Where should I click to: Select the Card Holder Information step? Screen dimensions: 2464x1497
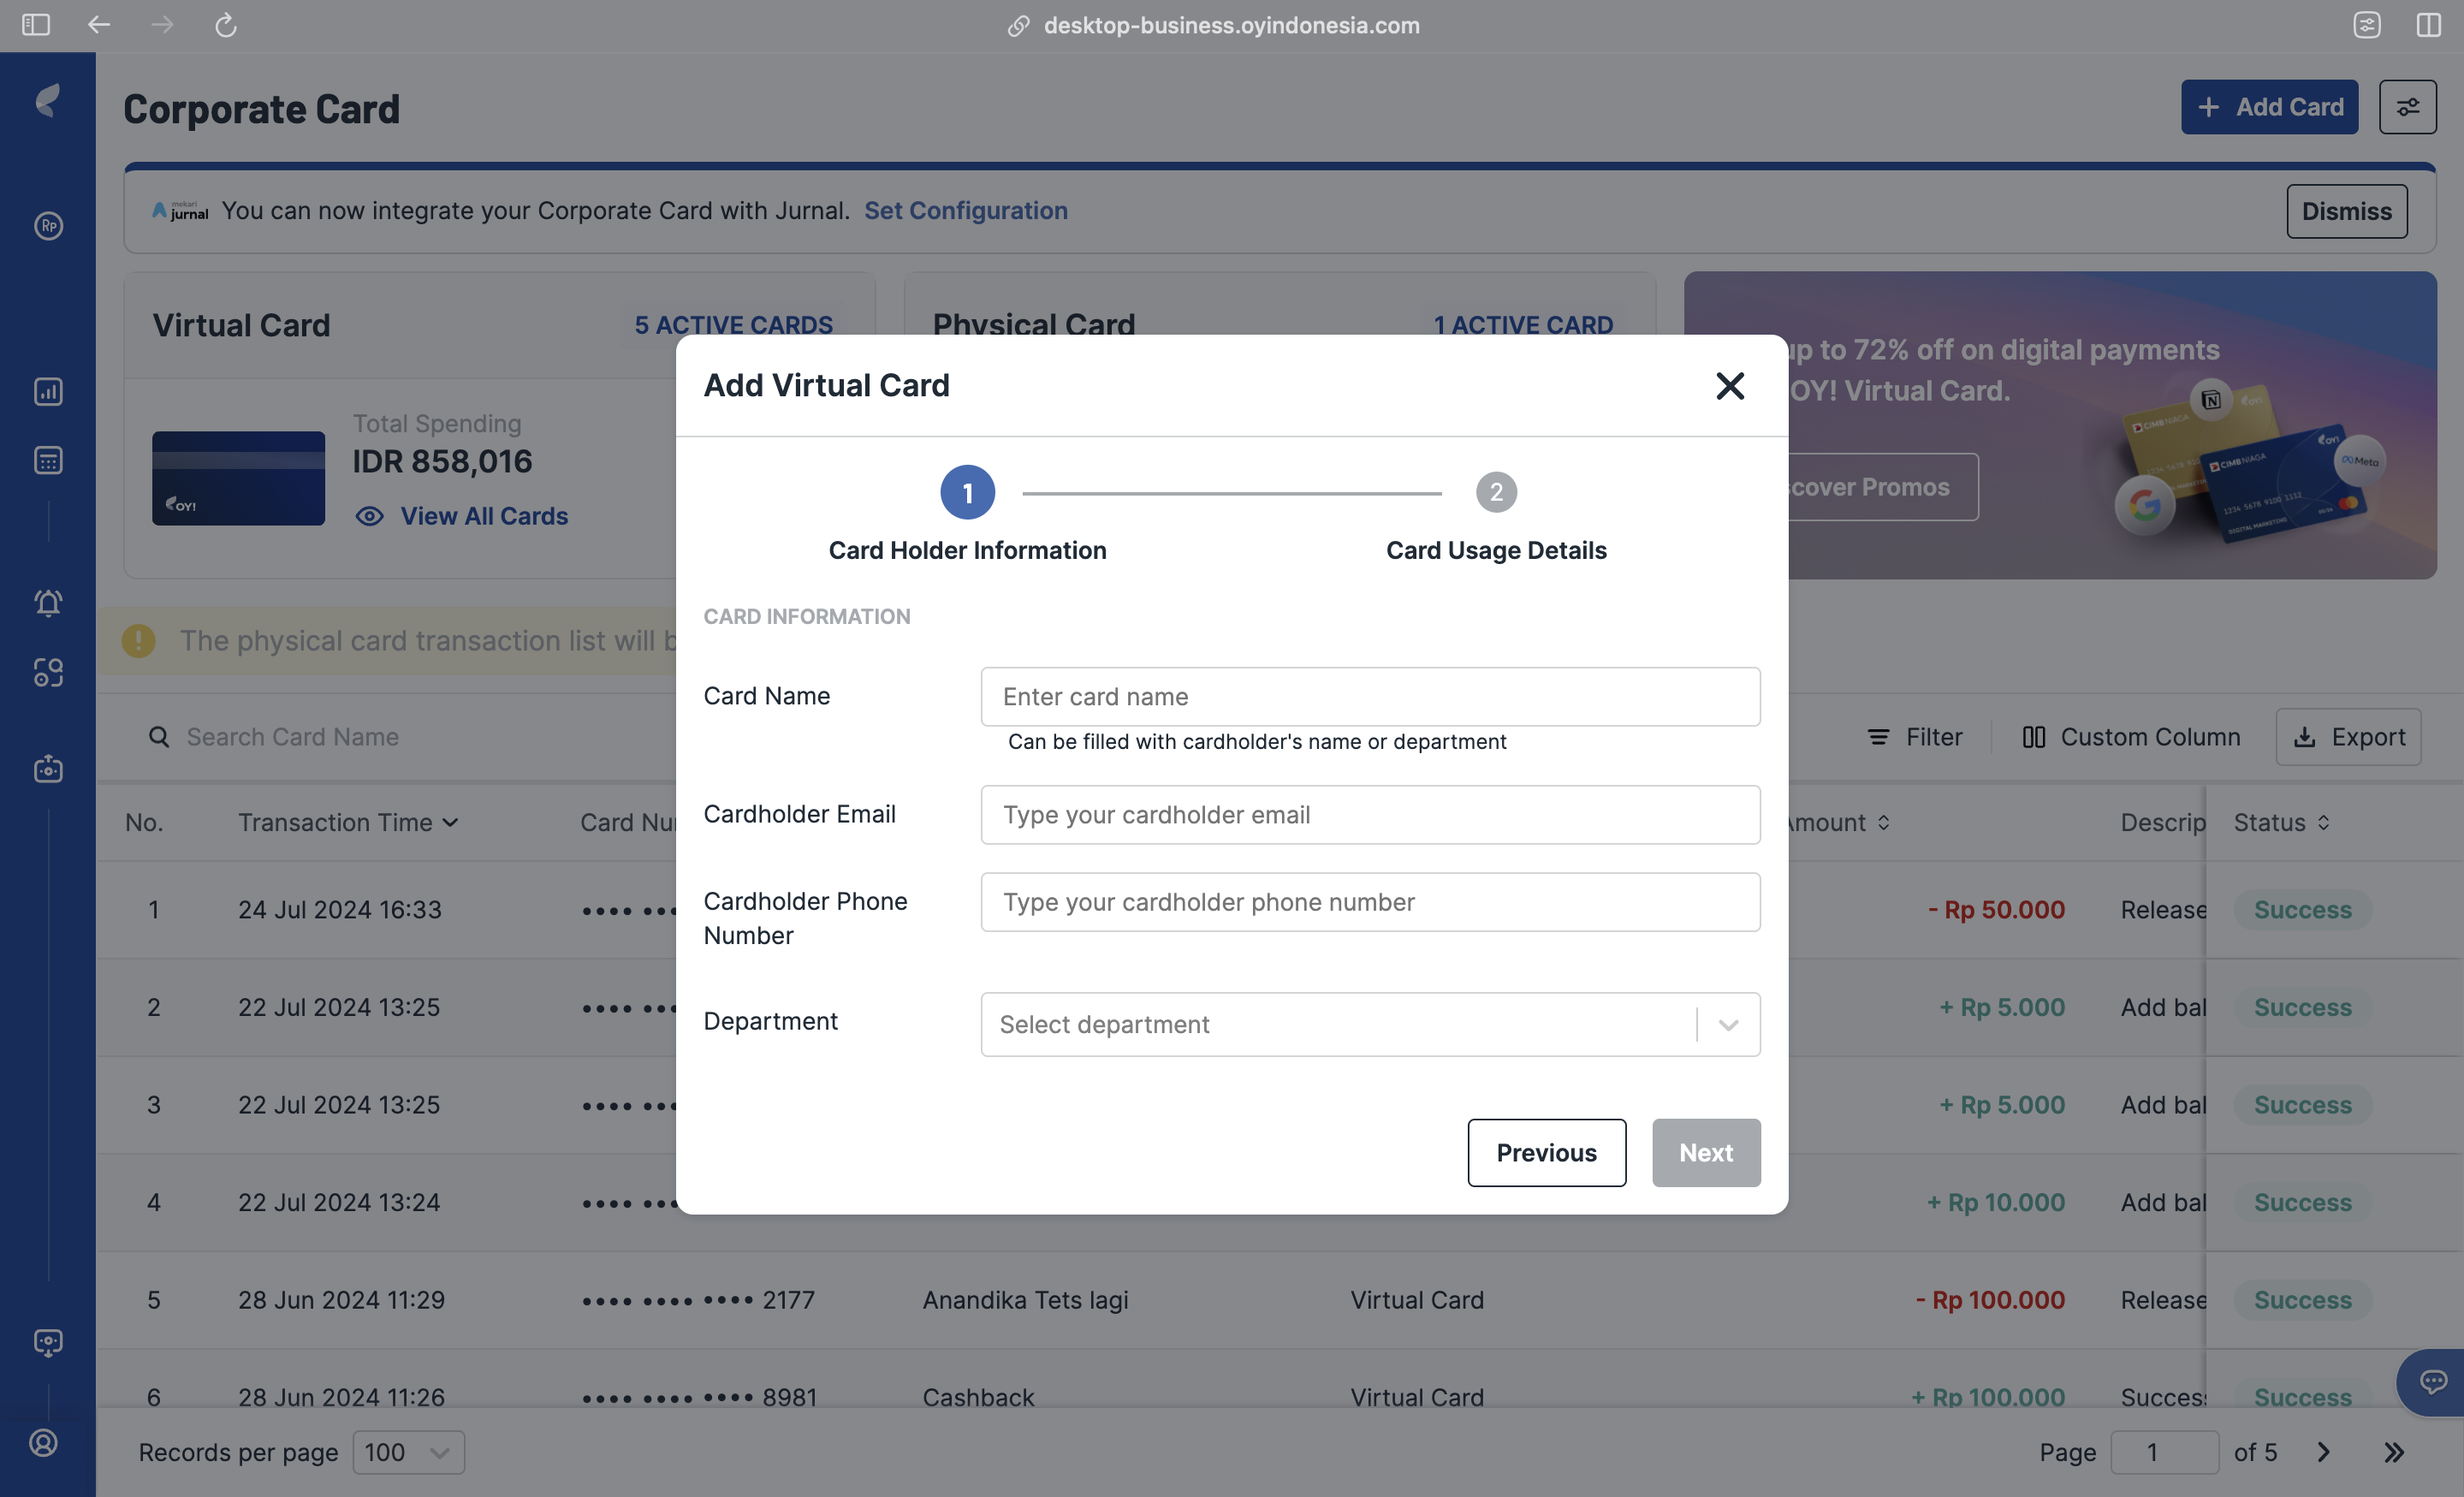pyautogui.click(x=966, y=492)
